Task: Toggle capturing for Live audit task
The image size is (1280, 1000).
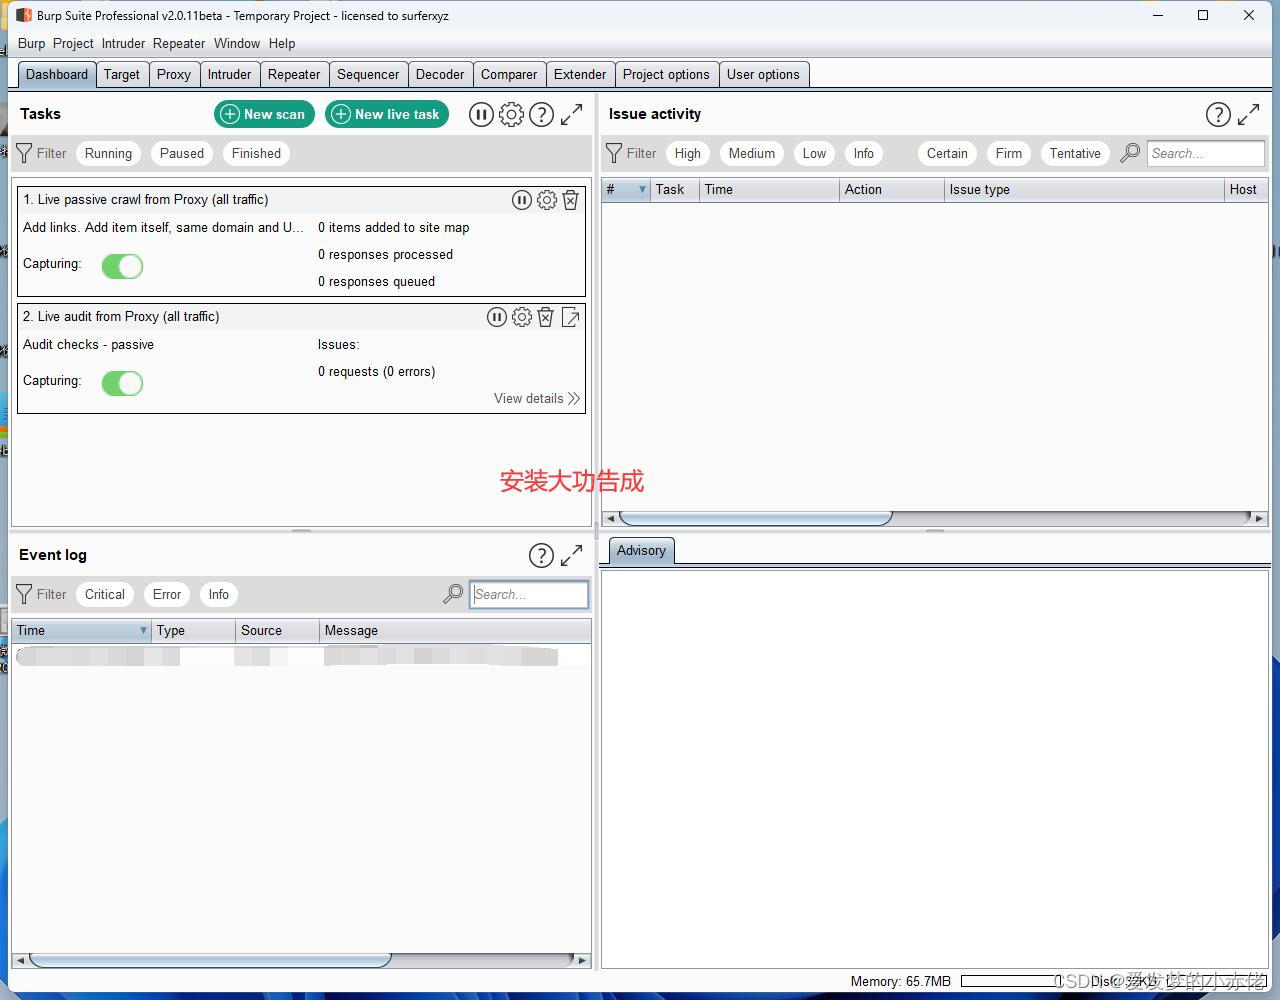Action: click(x=122, y=383)
